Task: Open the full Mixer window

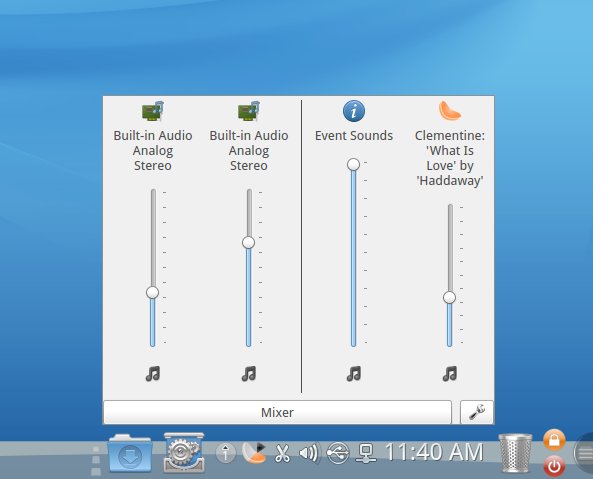Action: point(277,412)
